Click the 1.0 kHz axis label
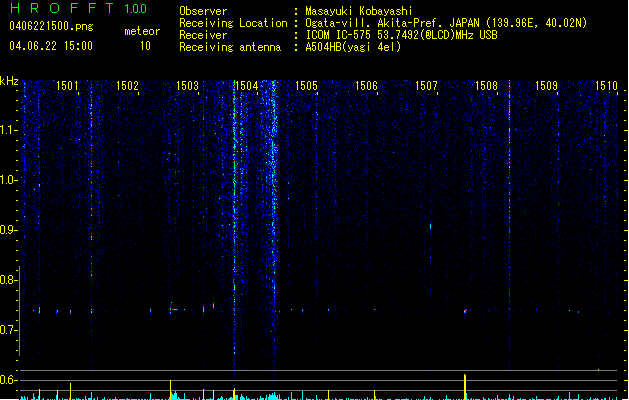The width and height of the screenshot is (629, 400). point(8,180)
